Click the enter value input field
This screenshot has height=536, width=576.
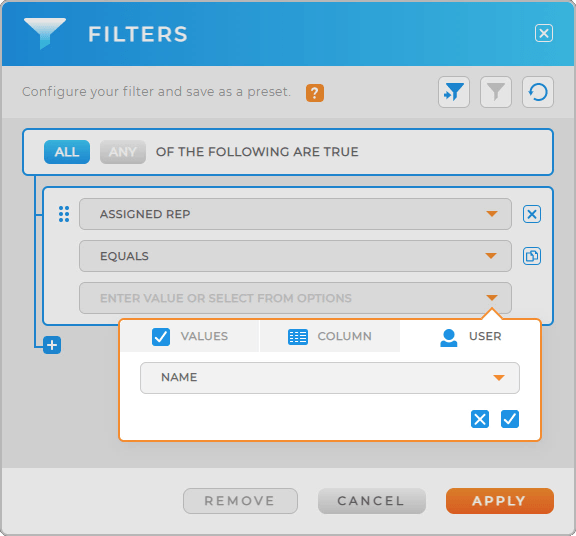[295, 298]
